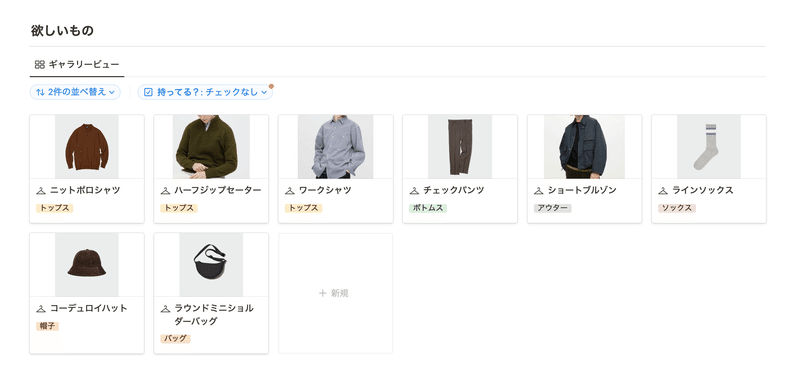The width and height of the screenshot is (800, 382).
Task: Click the hanger icon beside コーデュロイハット
Action: click(x=41, y=309)
